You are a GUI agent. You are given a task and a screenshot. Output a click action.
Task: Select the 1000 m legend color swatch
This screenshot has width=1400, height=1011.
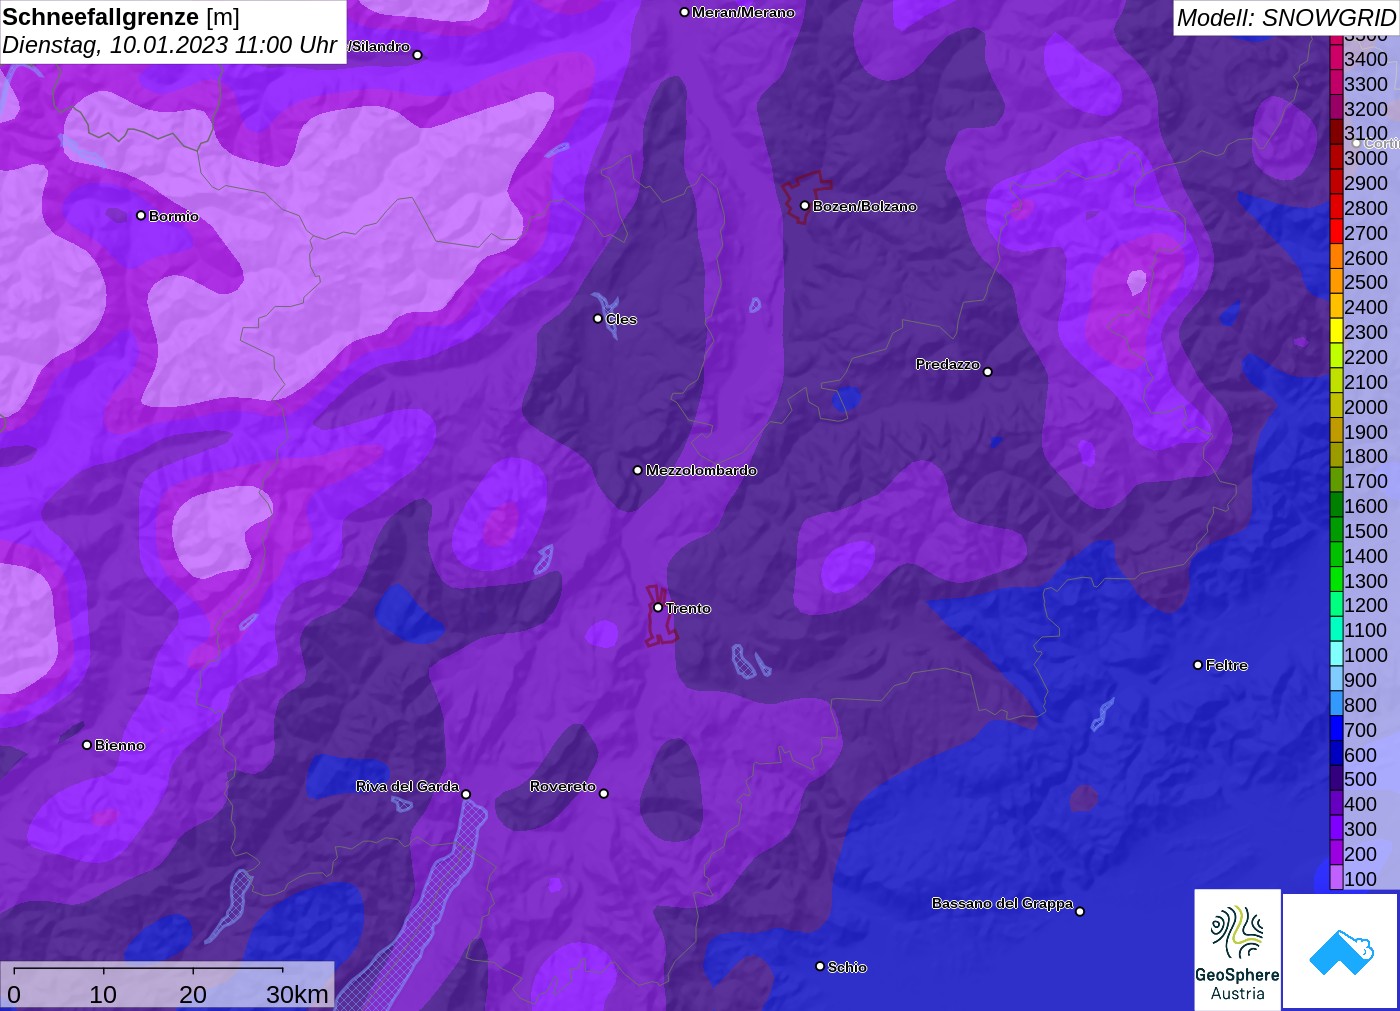[1336, 655]
